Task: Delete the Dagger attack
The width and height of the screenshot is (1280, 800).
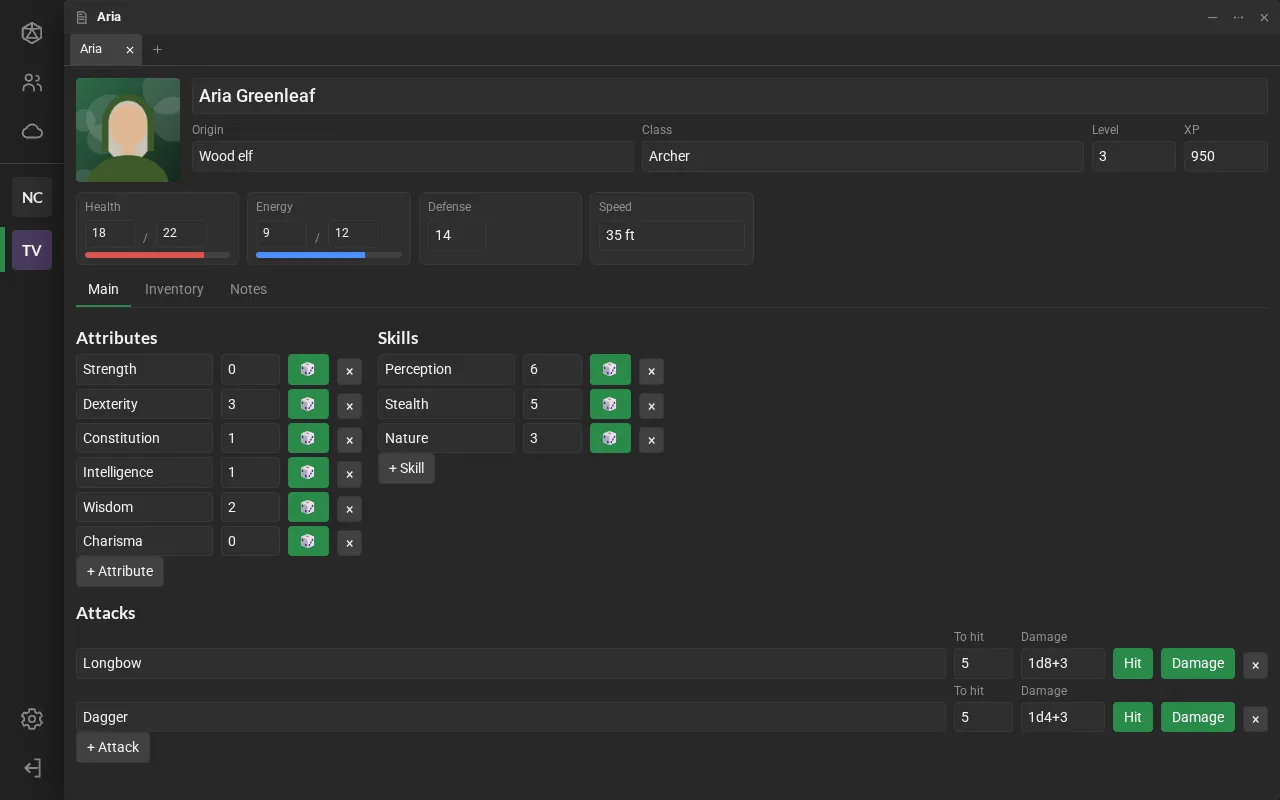Action: click(x=1255, y=719)
